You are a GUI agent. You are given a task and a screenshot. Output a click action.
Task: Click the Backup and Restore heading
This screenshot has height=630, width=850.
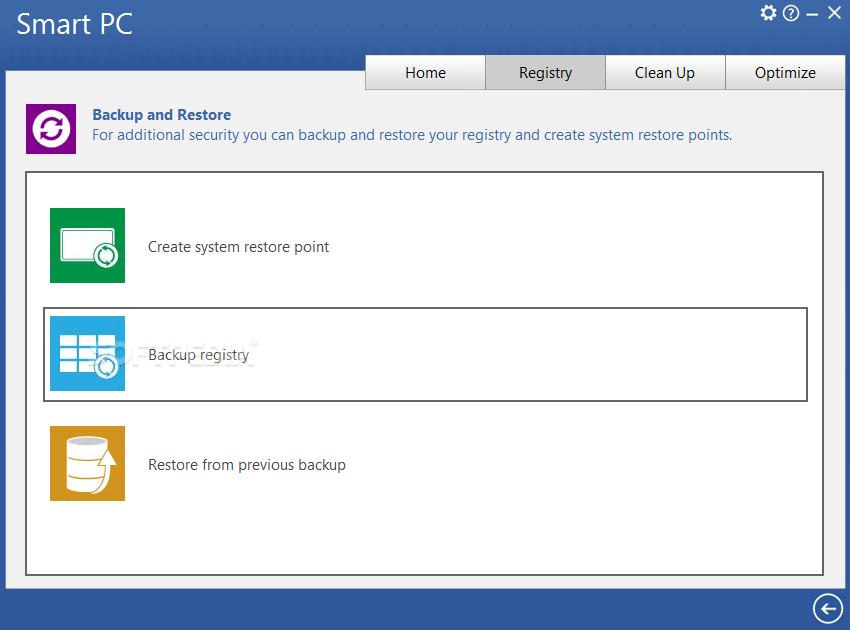(x=162, y=115)
